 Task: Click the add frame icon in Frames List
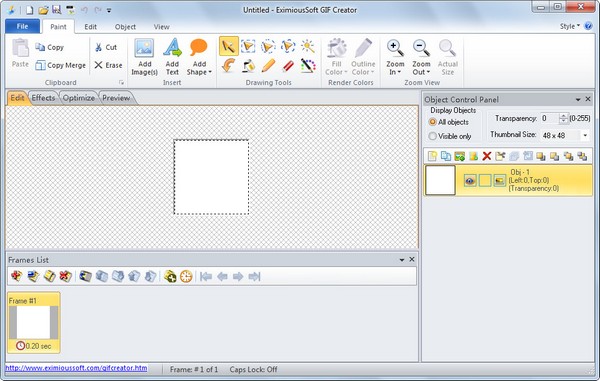(16, 276)
